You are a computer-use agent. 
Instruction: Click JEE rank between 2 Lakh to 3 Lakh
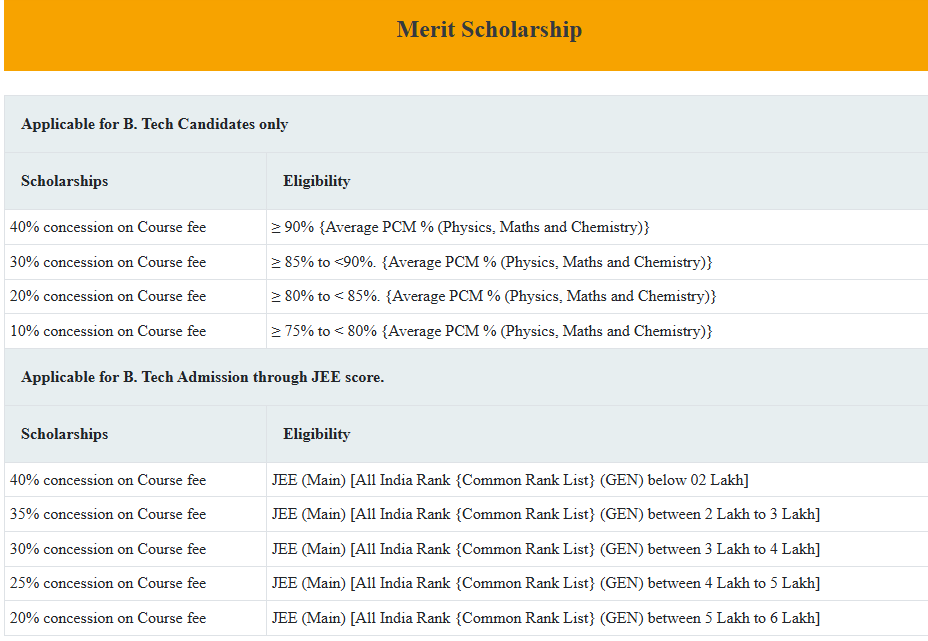[545, 514]
